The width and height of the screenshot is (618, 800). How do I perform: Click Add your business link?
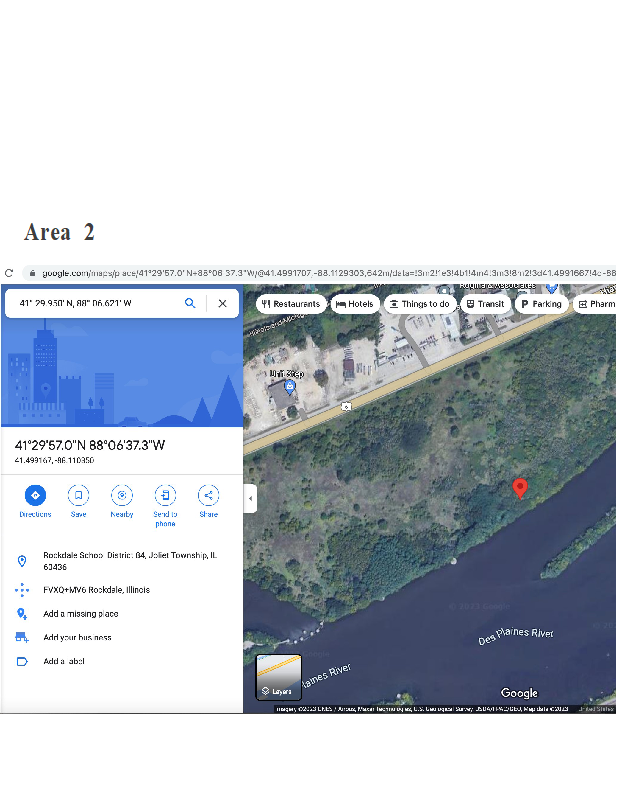pyautogui.click(x=77, y=637)
